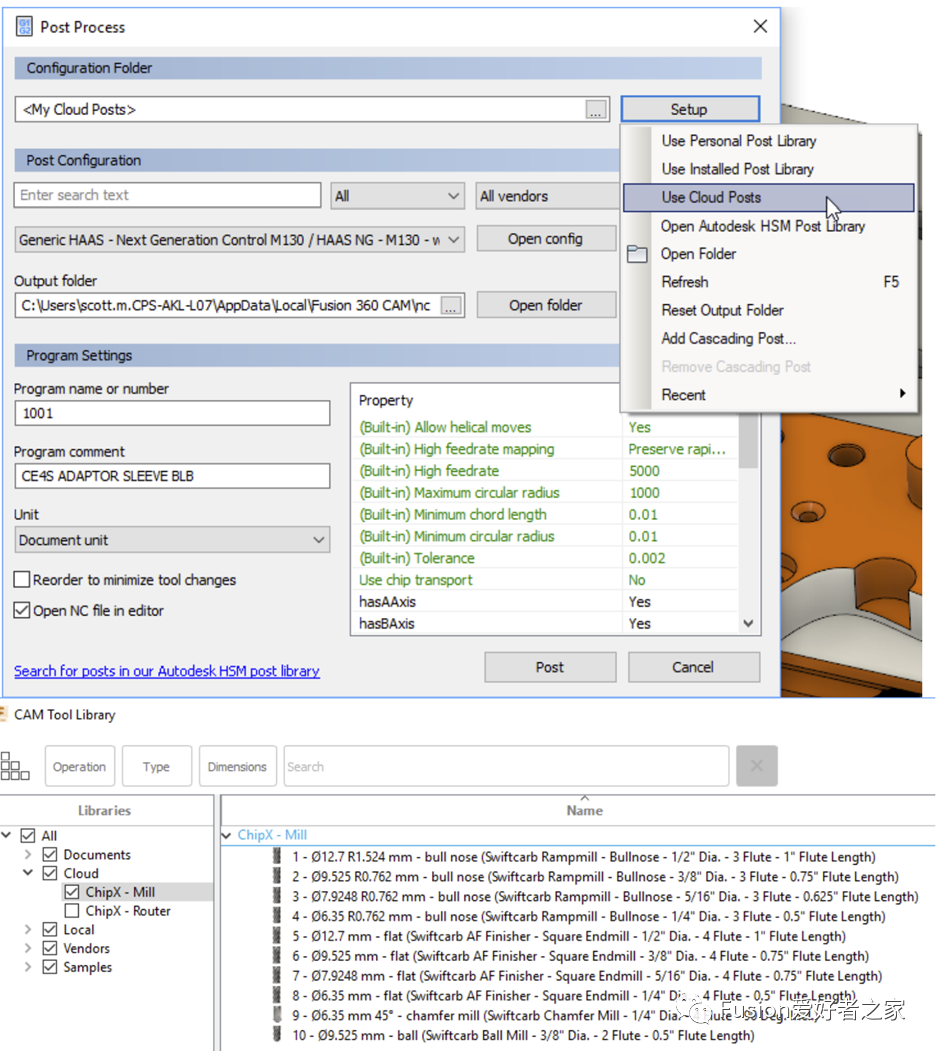Click the Program comment field
The height and width of the screenshot is (1051, 936).
(172, 476)
